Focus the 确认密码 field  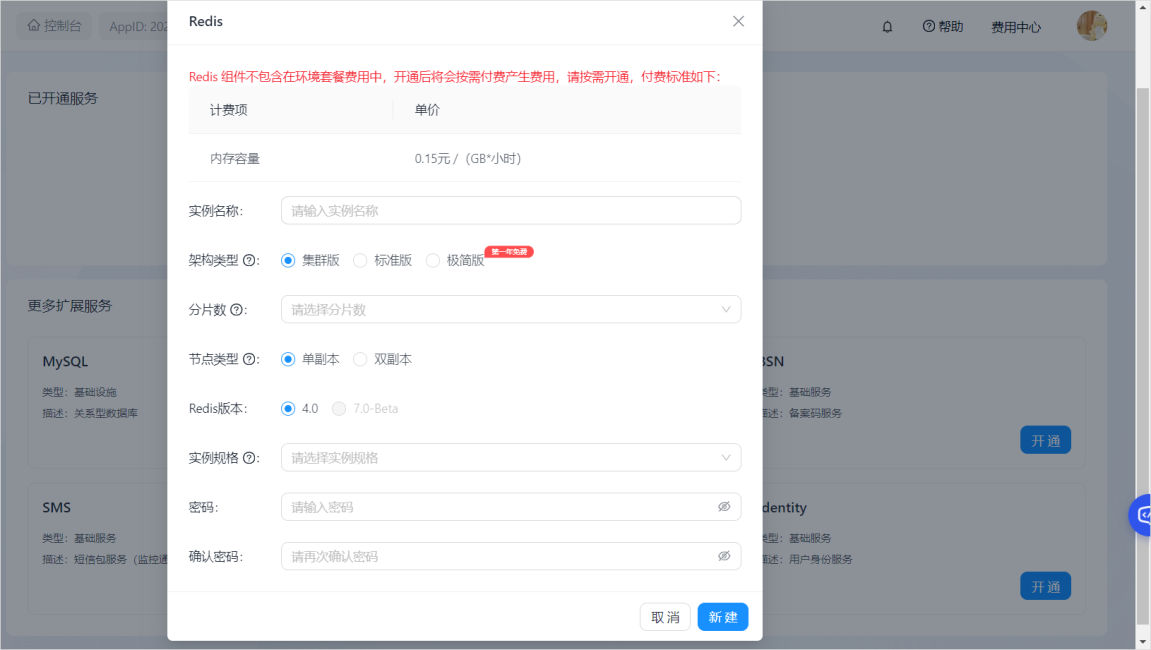[x=511, y=556]
